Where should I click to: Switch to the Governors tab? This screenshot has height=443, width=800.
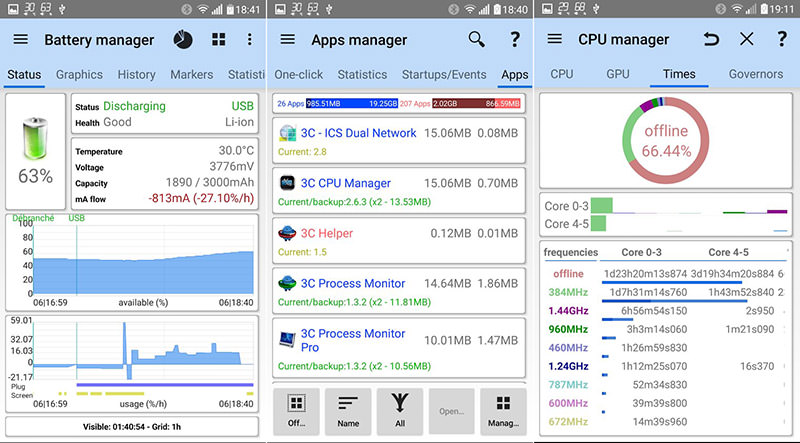(x=755, y=75)
